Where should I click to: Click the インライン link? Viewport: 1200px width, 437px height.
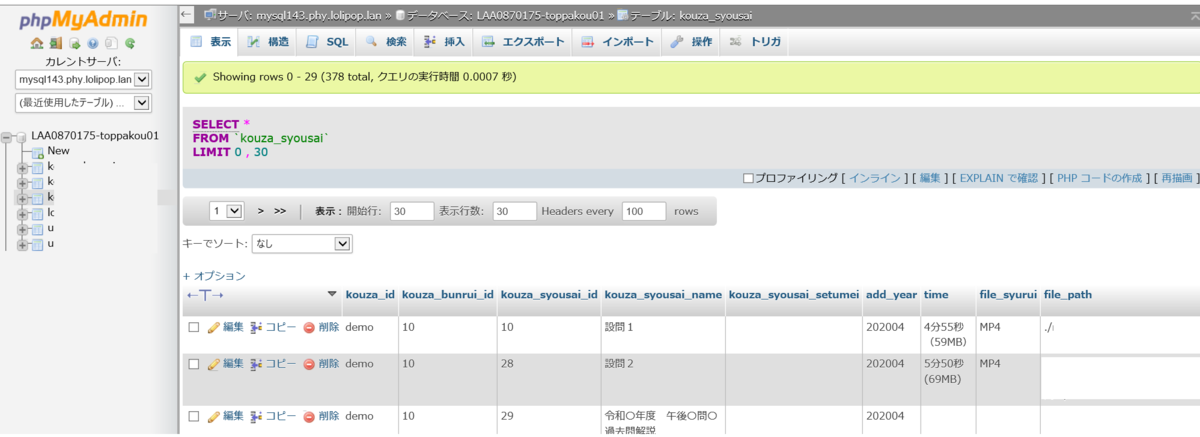pos(875,178)
